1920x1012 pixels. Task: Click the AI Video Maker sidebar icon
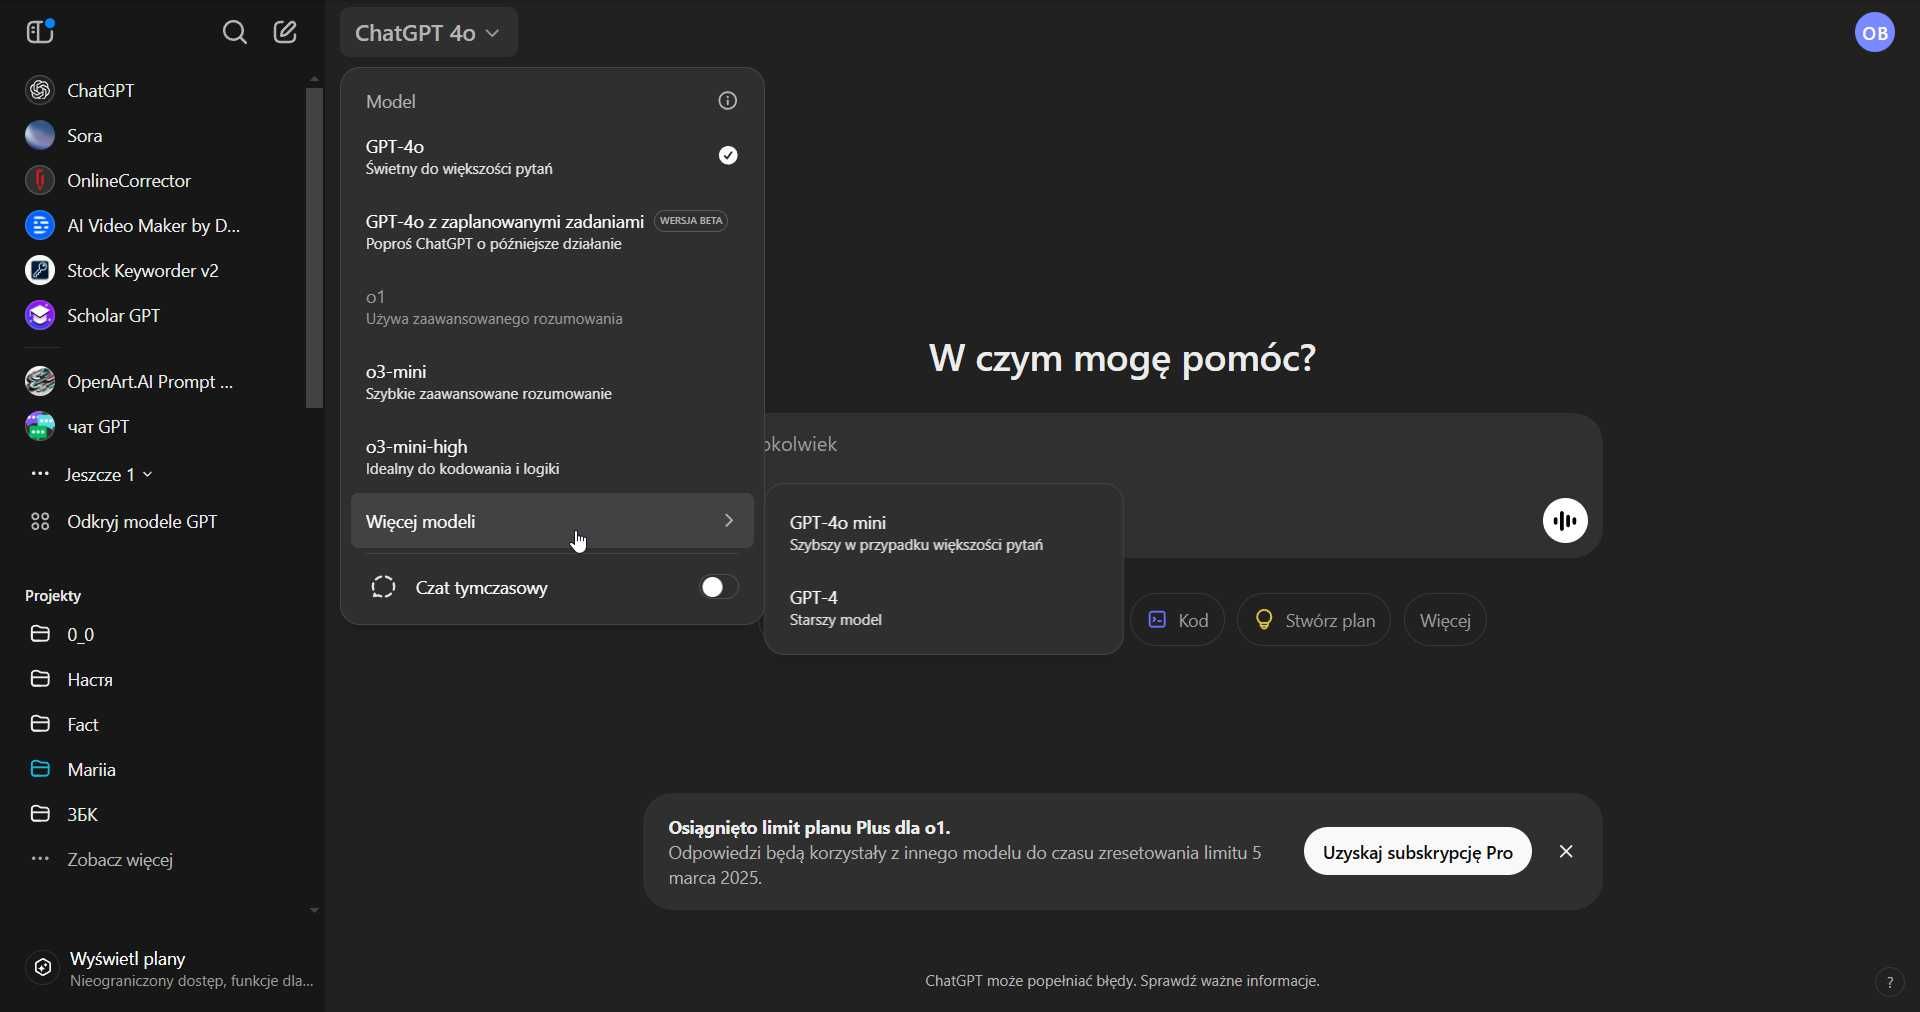pyautogui.click(x=40, y=225)
